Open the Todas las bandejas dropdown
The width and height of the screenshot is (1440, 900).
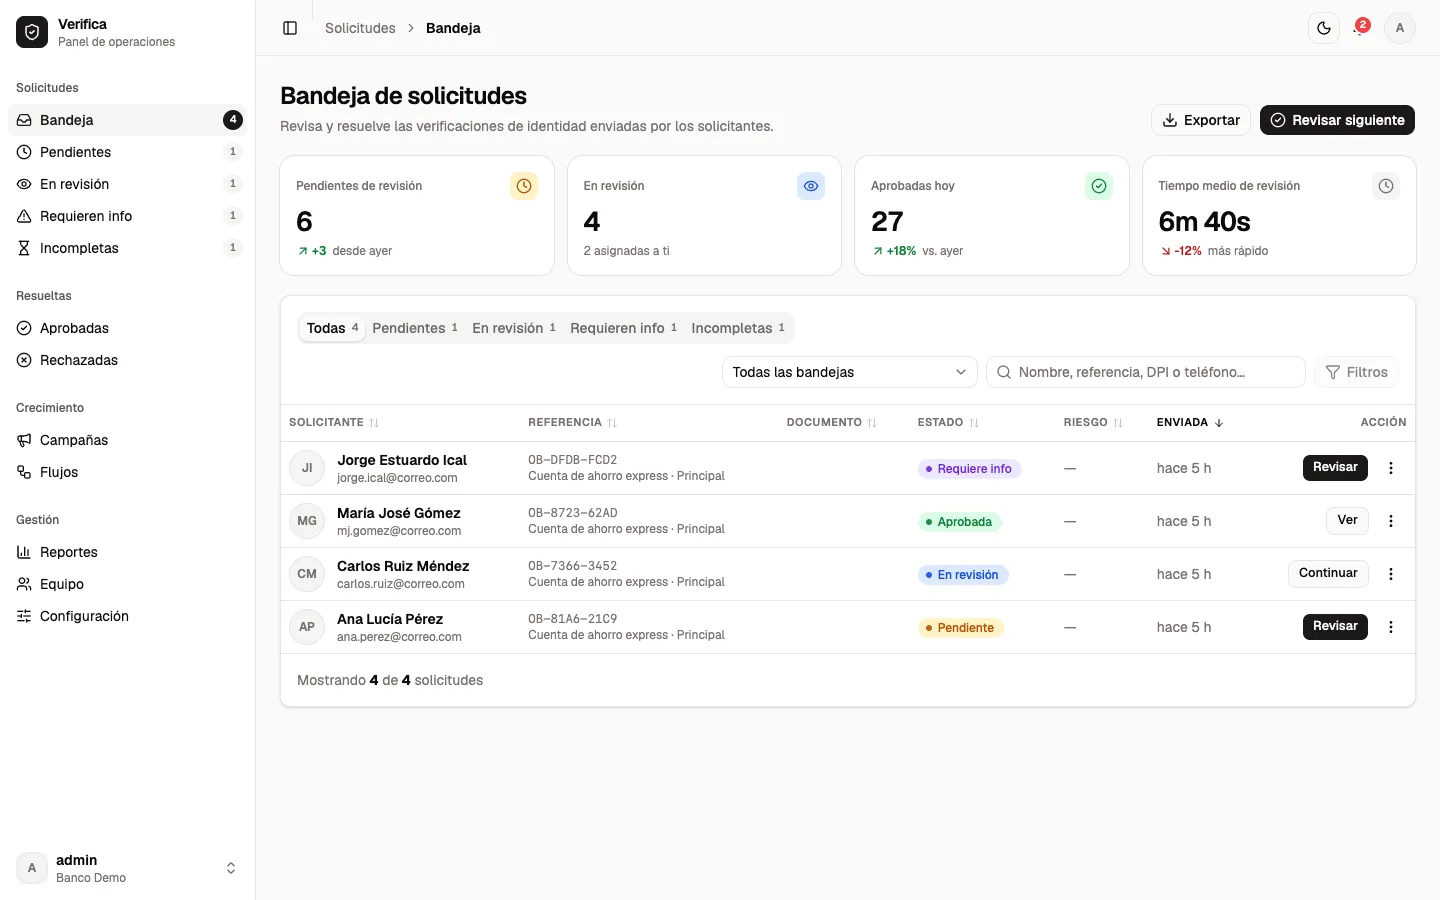click(849, 372)
